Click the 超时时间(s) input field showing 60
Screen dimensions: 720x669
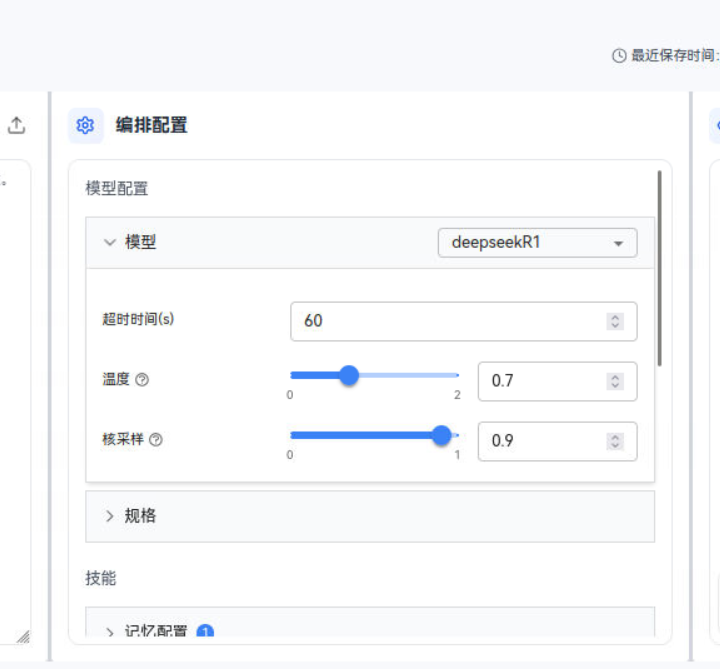point(463,321)
